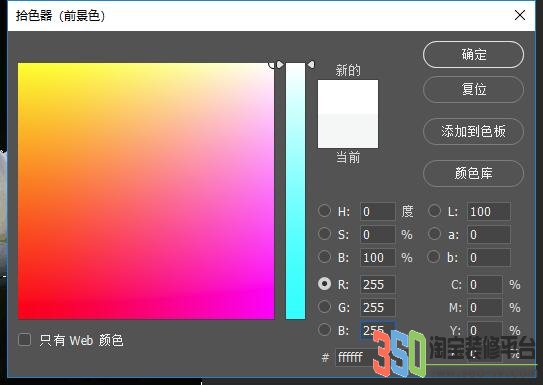Click the 新的 new color swatch
The width and height of the screenshot is (543, 385).
pyautogui.click(x=348, y=97)
